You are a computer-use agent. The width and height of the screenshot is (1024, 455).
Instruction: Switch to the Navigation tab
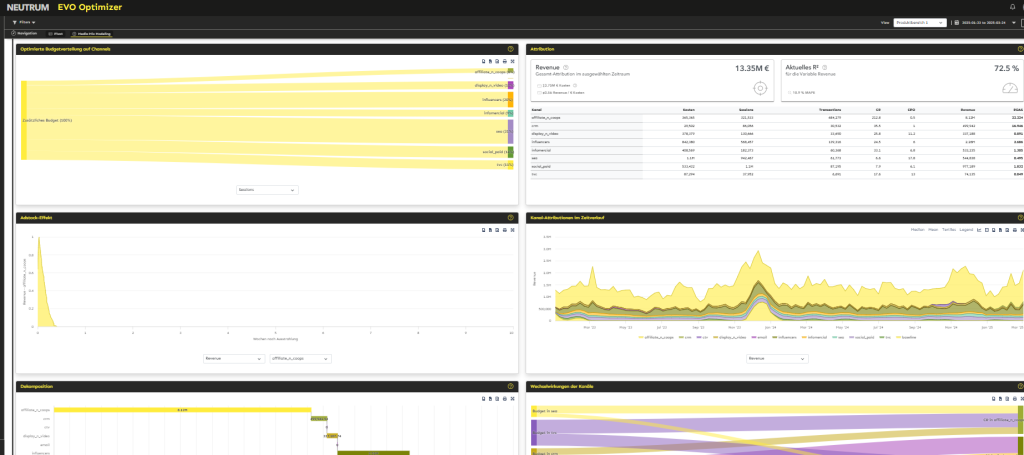click(24, 33)
